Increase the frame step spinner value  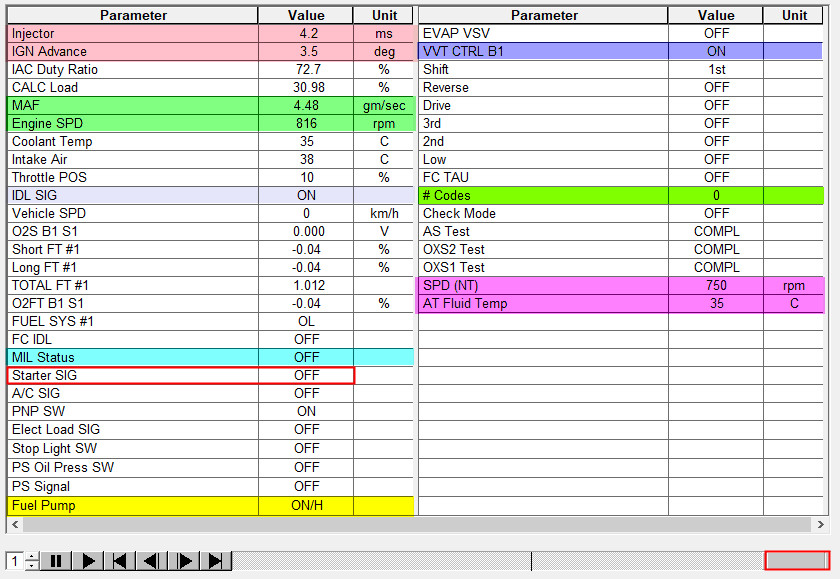tap(32, 557)
